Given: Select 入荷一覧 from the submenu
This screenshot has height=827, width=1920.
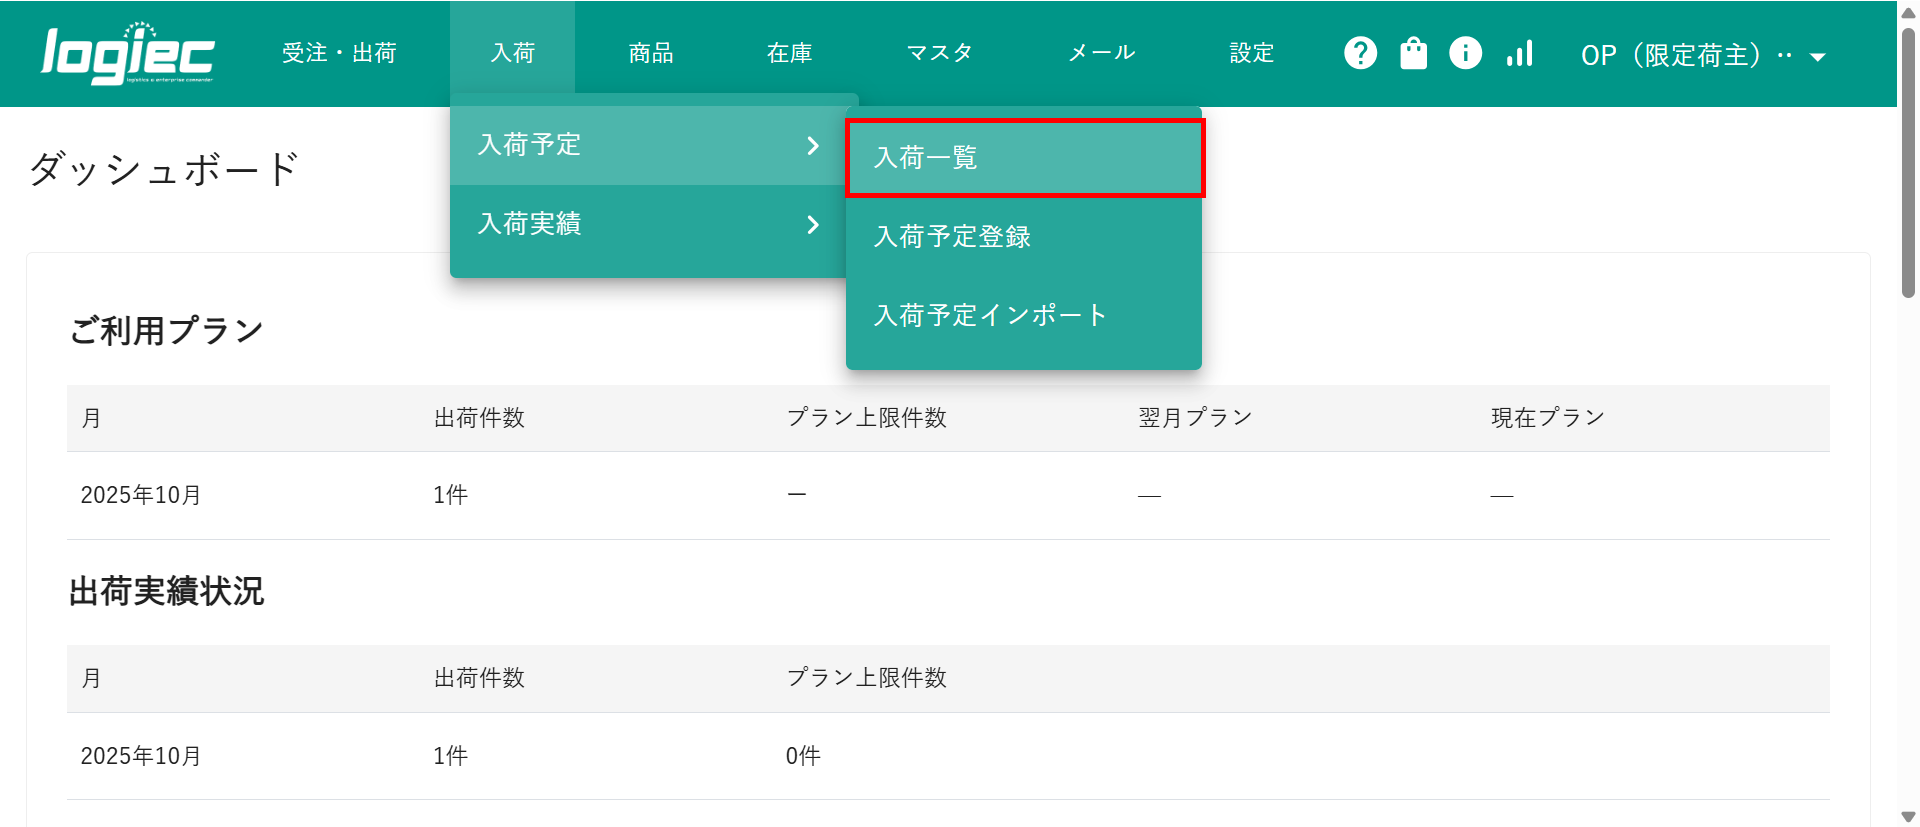Looking at the screenshot, I should (x=1024, y=158).
